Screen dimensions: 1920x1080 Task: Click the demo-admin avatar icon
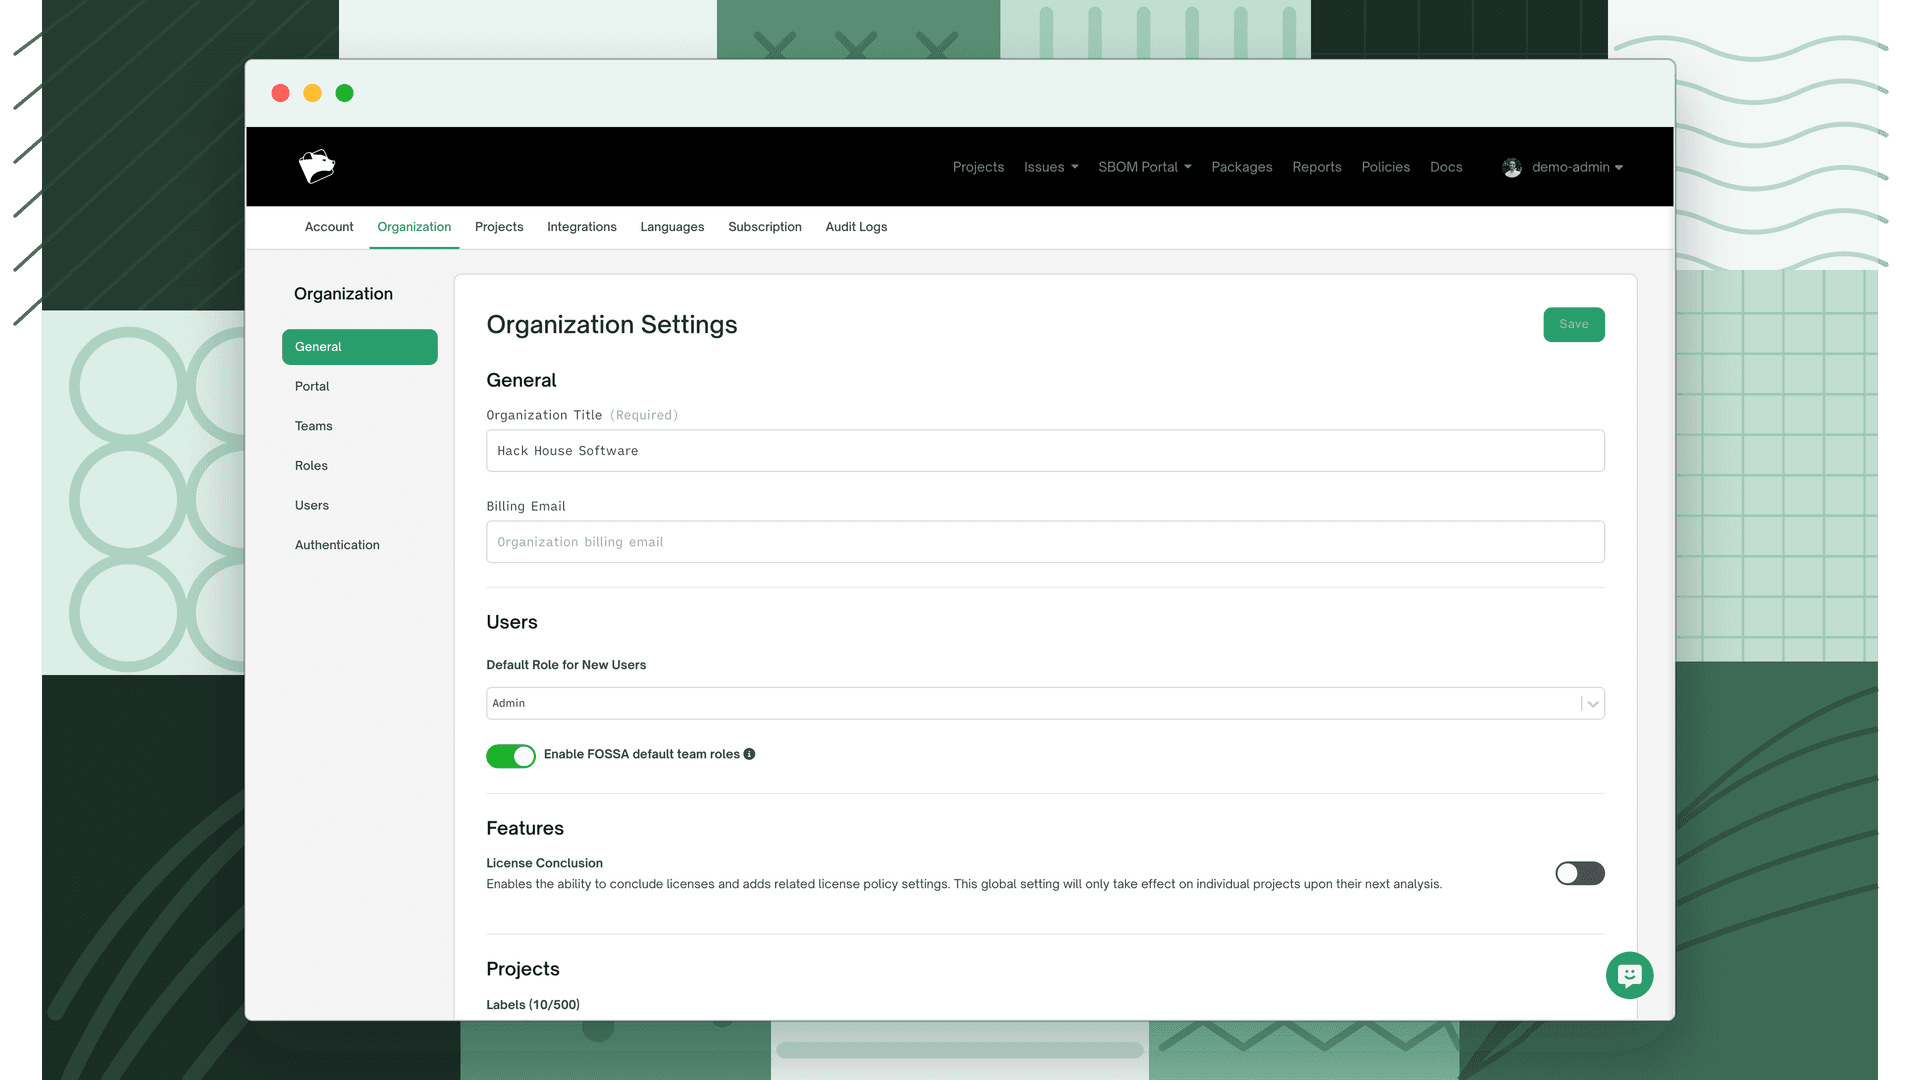pos(1512,167)
